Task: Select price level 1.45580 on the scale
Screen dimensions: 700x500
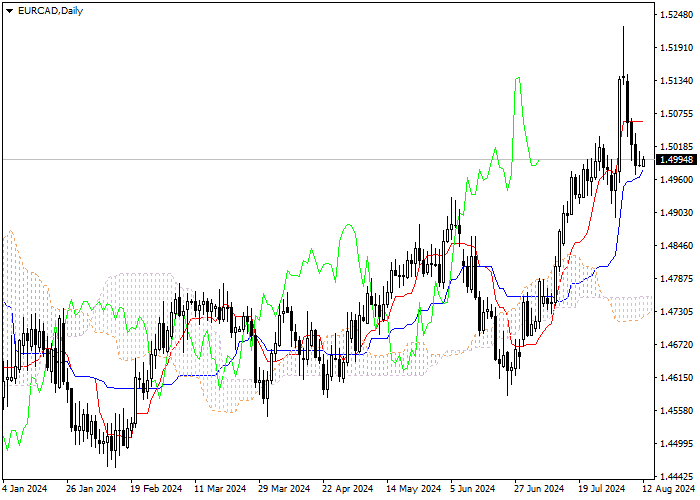Action: [676, 410]
